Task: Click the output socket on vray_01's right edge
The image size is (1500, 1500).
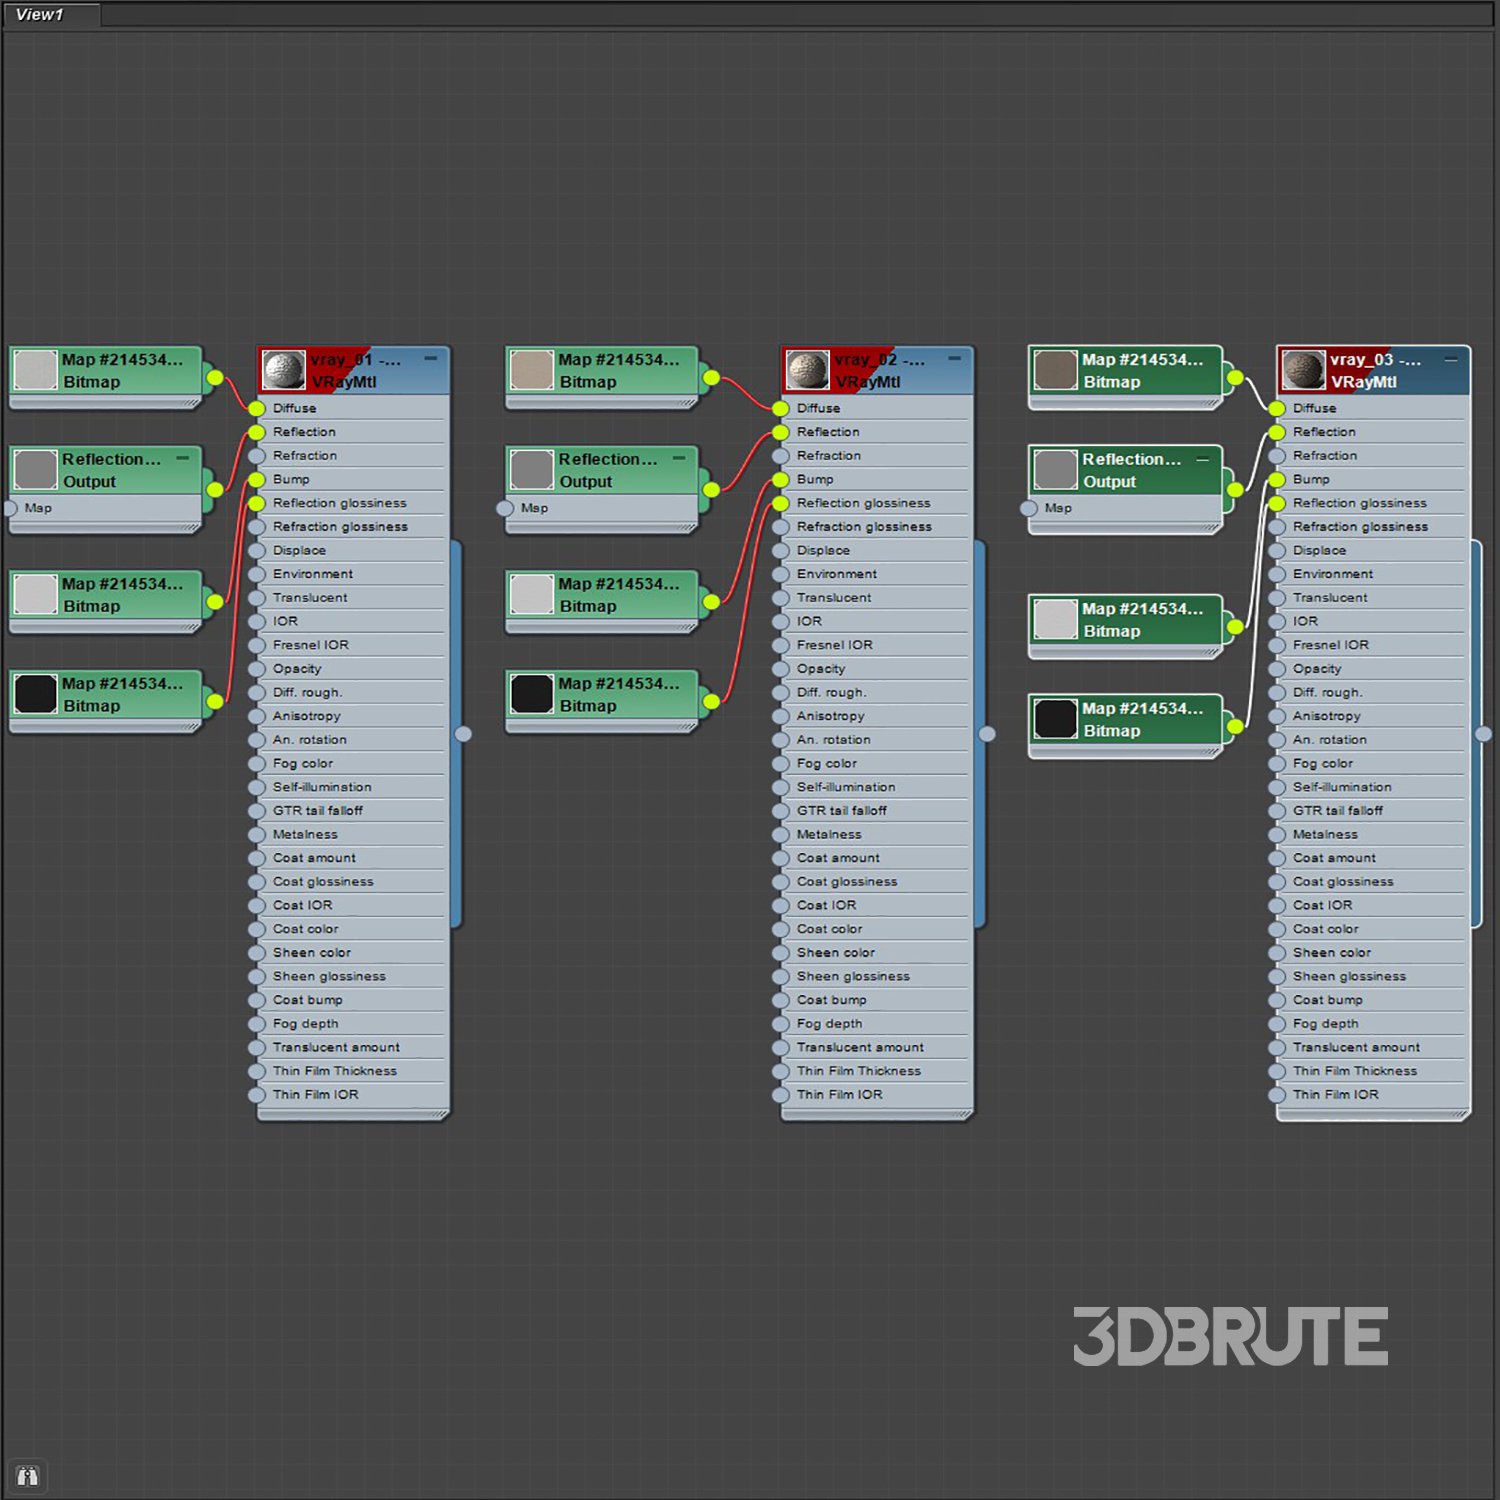Action: (x=463, y=734)
